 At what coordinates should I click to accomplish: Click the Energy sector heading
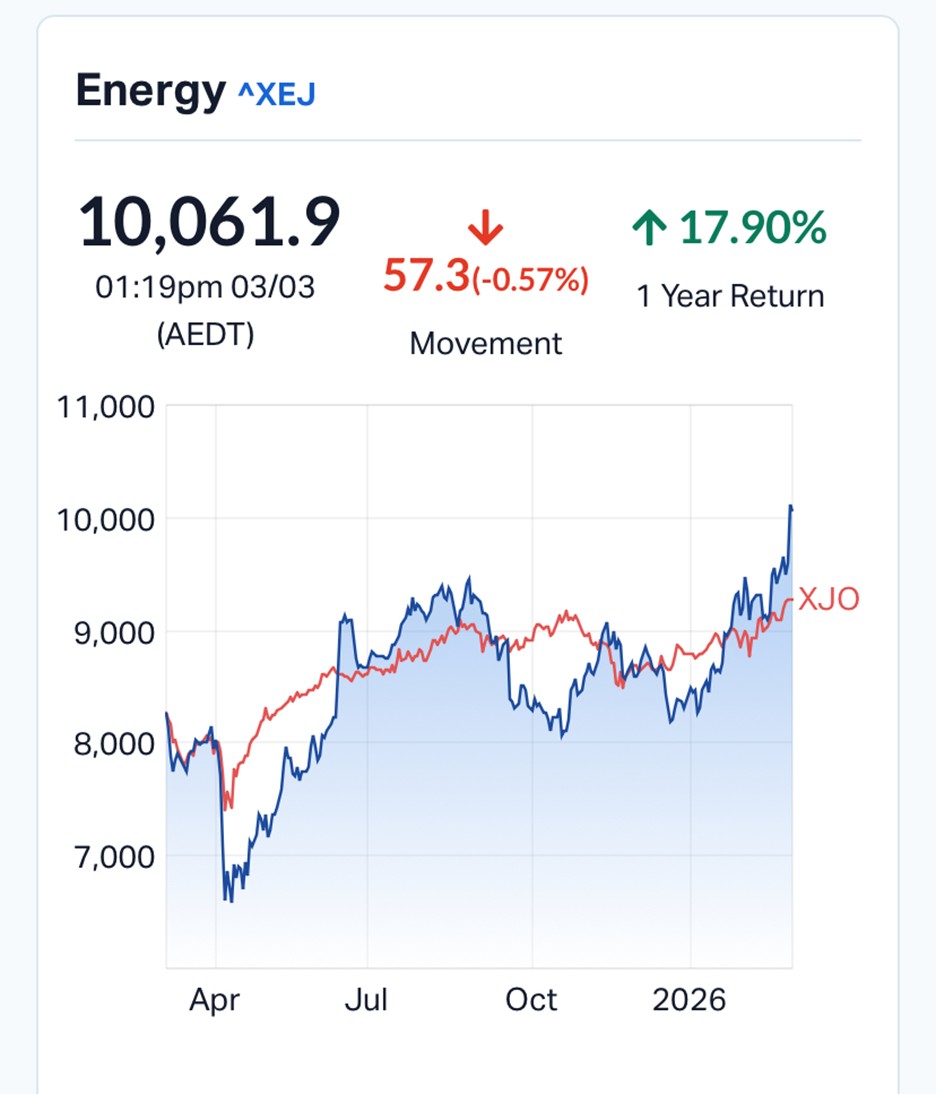[x=150, y=92]
